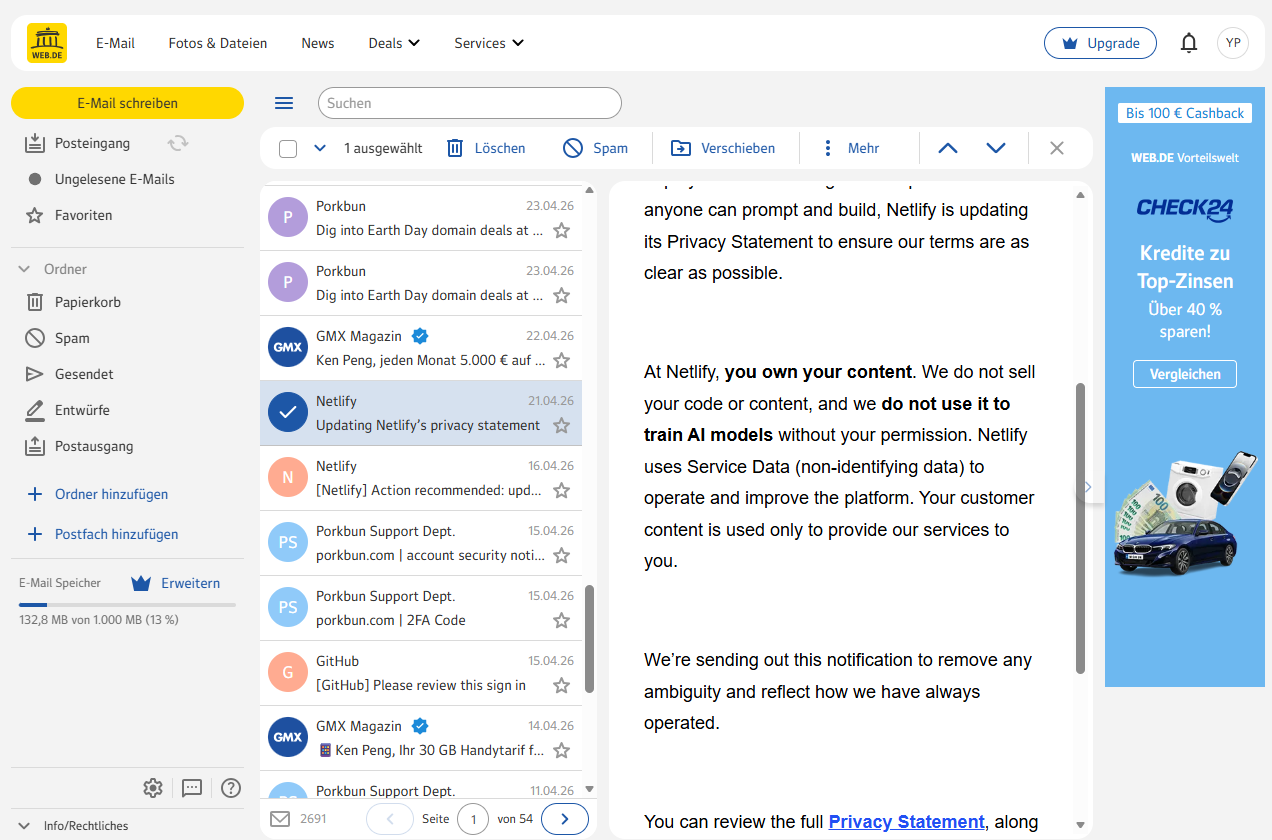
Task: Open the E-Mail tab
Action: [115, 43]
